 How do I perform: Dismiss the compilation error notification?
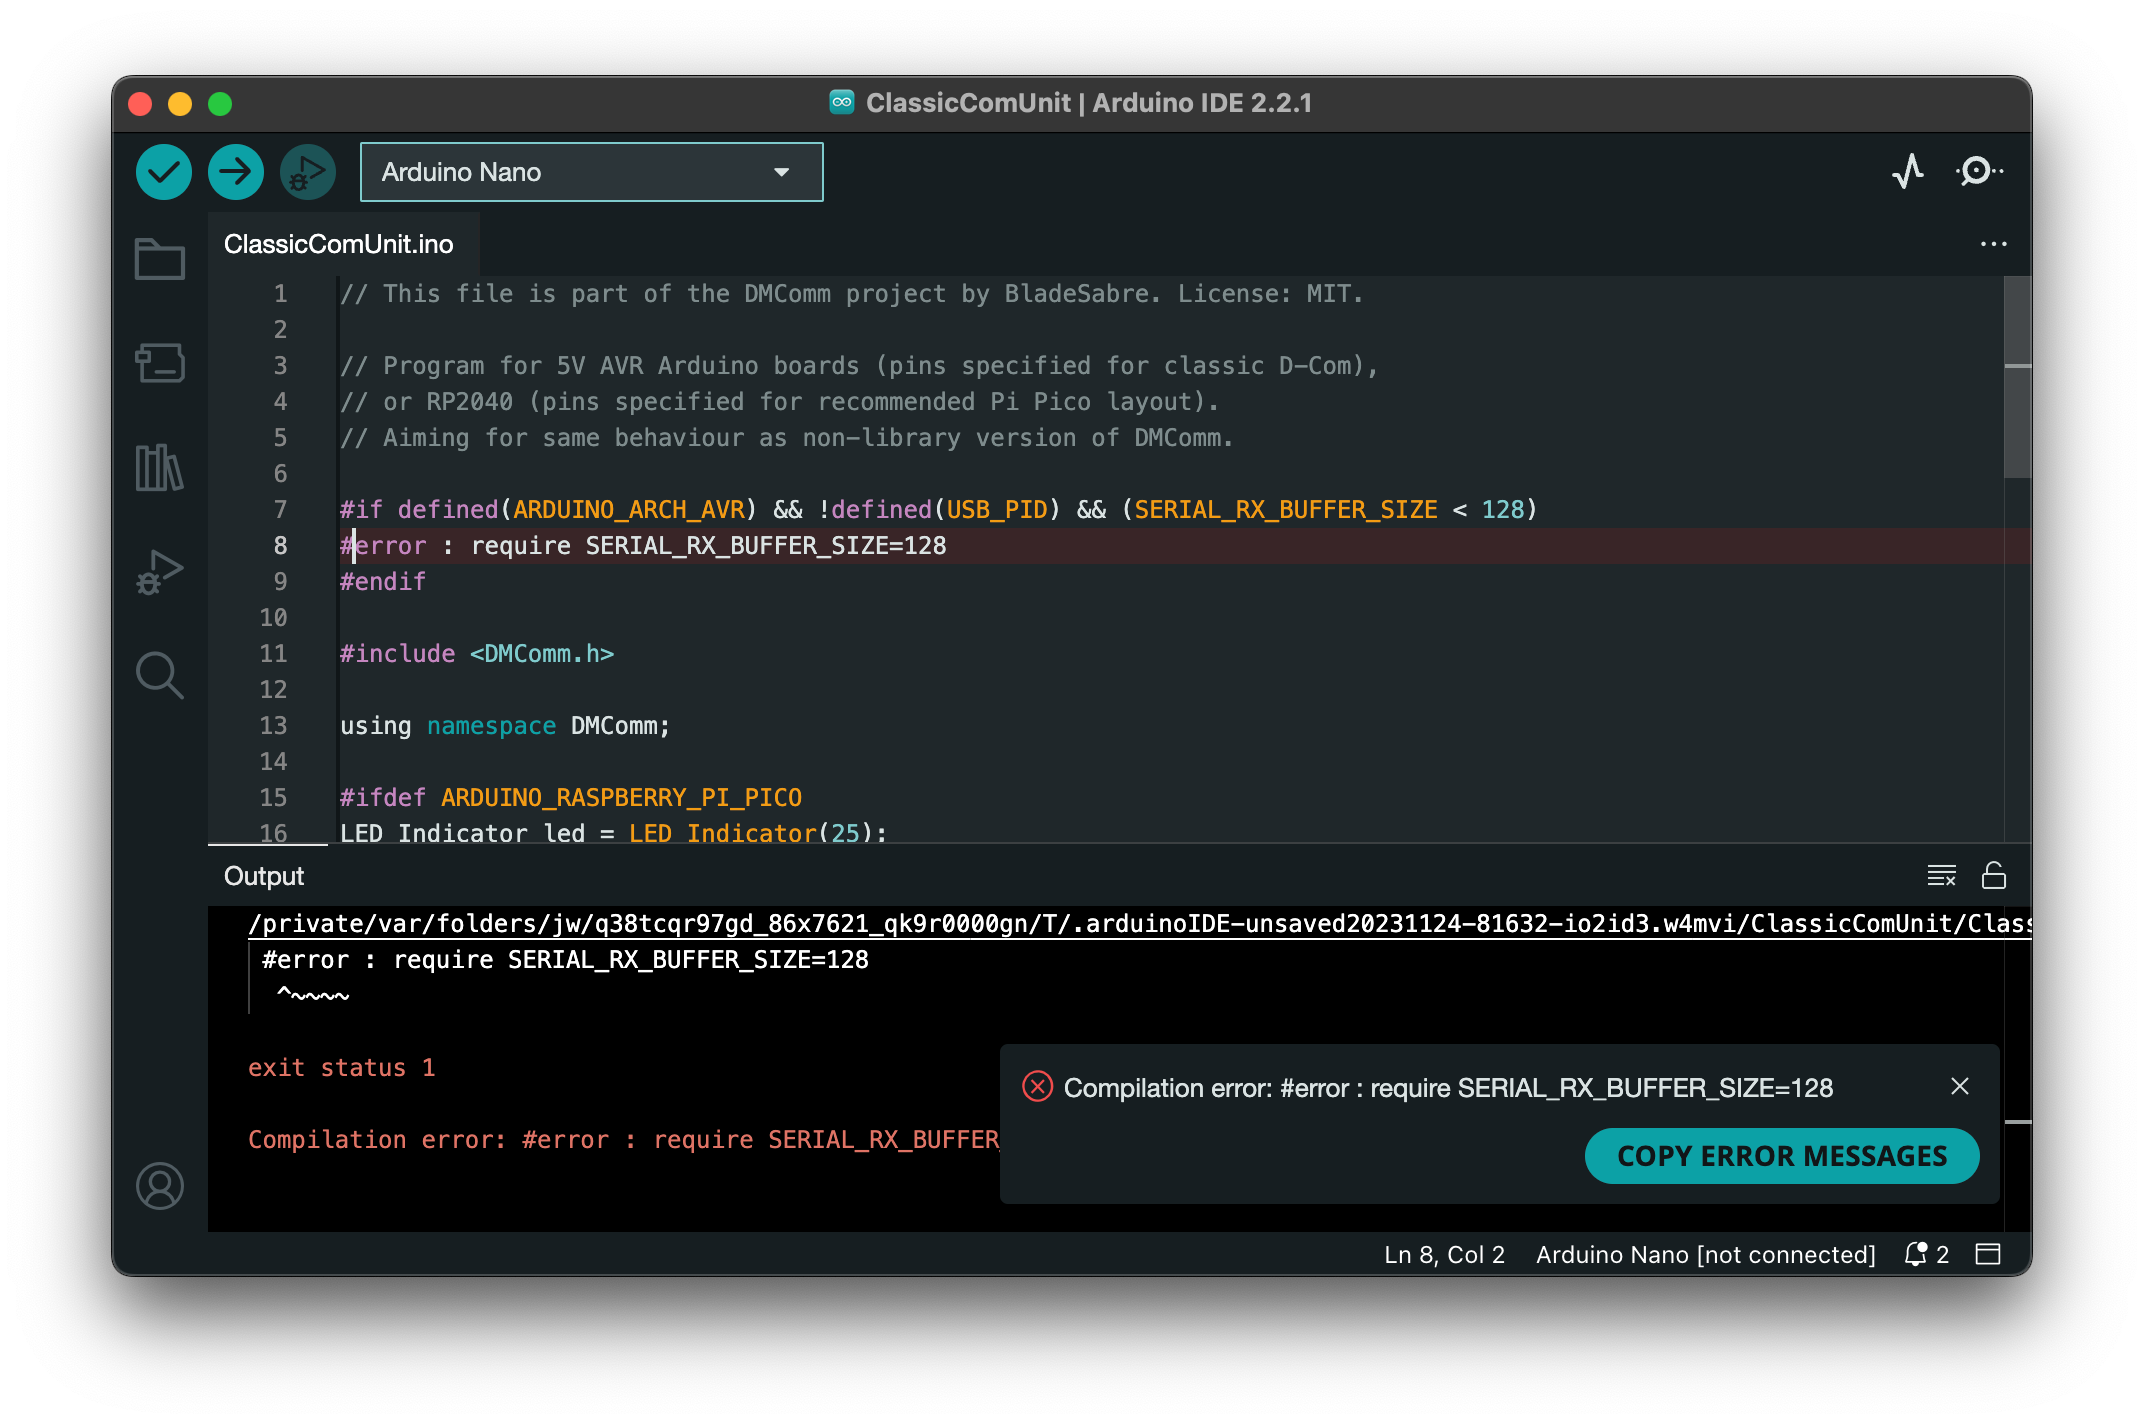coord(1960,1086)
